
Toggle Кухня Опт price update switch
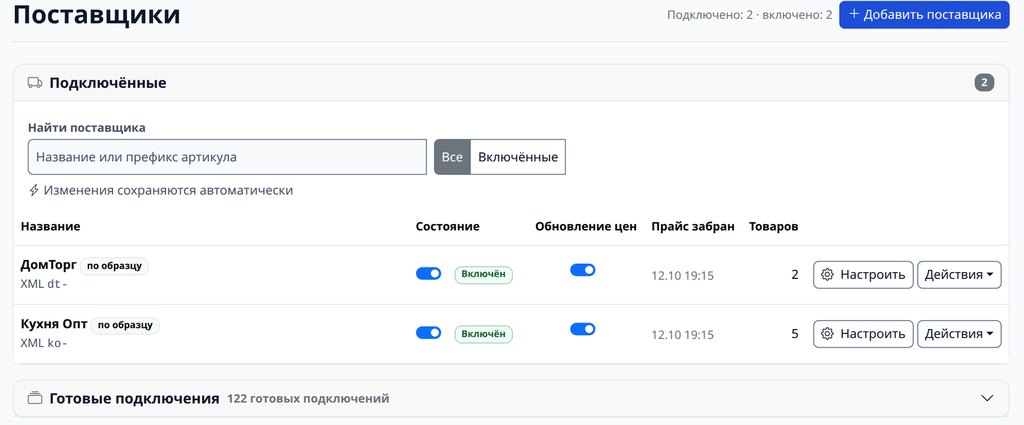[583, 328]
